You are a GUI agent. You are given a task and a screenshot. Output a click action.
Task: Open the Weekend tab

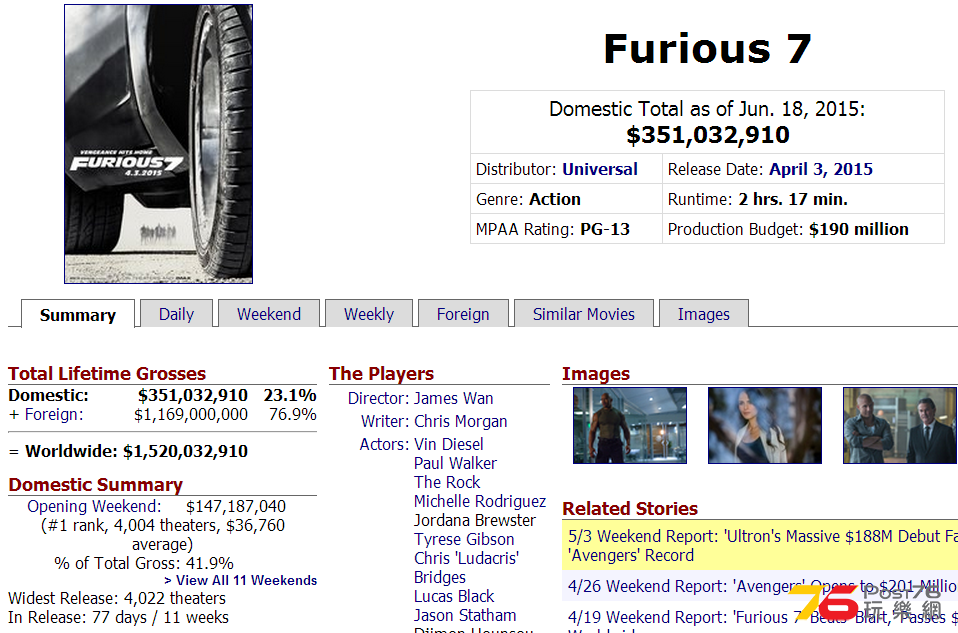[x=269, y=314]
